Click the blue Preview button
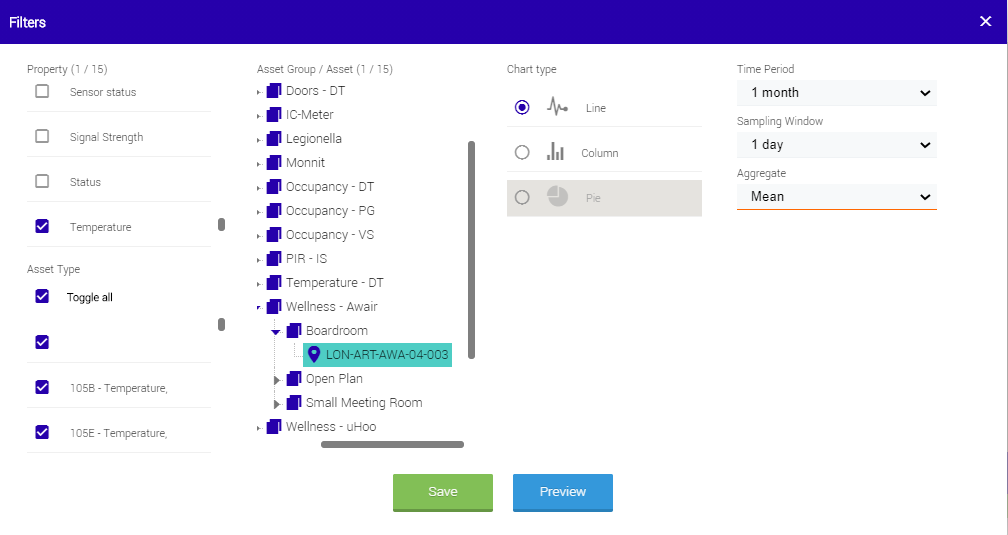The width and height of the screenshot is (1008, 535). point(562,493)
